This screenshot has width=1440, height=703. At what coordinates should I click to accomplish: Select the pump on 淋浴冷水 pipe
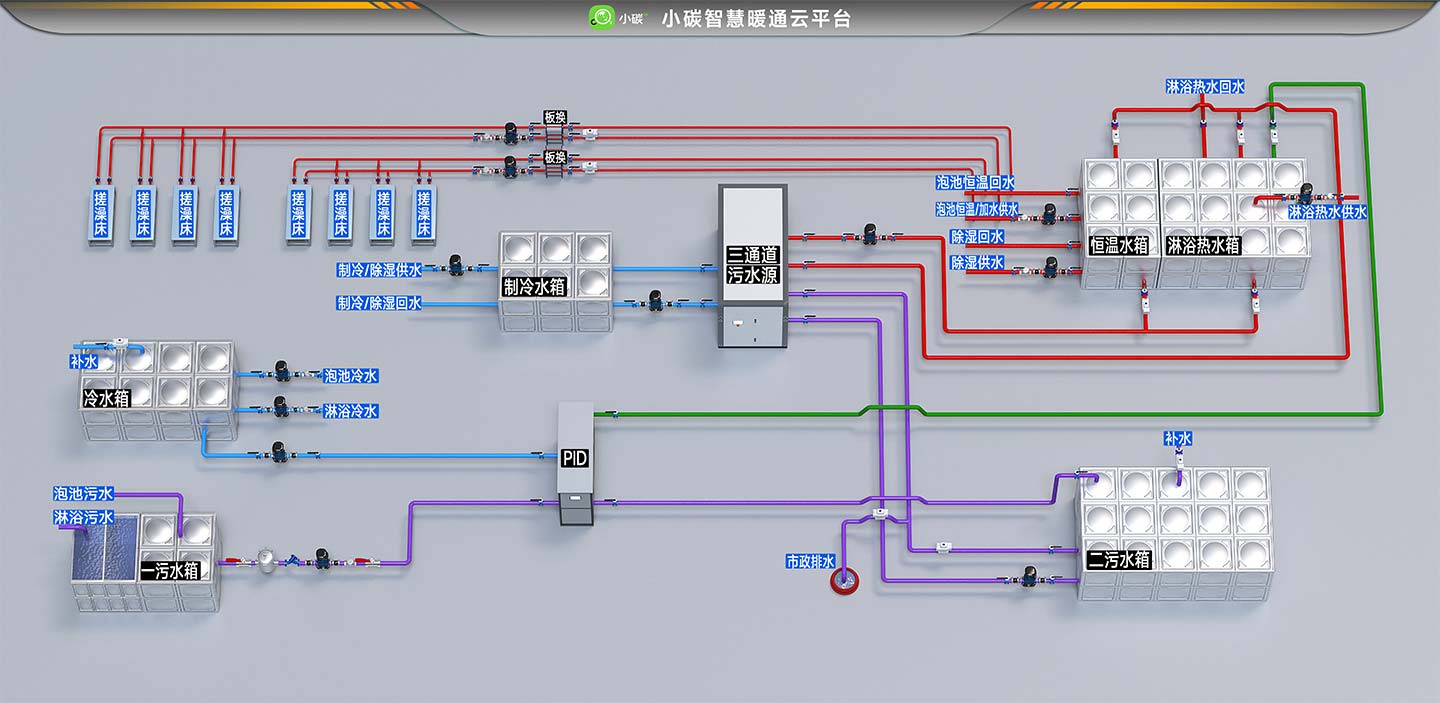(x=282, y=406)
